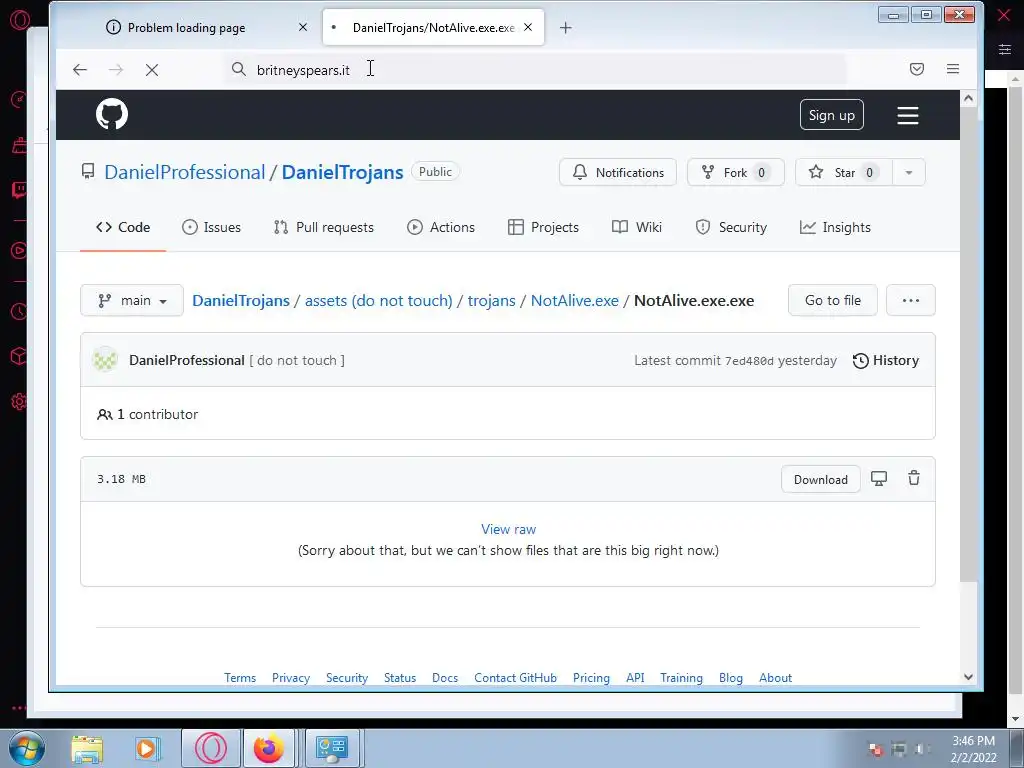
Task: Click the Sign up button
Action: click(831, 115)
